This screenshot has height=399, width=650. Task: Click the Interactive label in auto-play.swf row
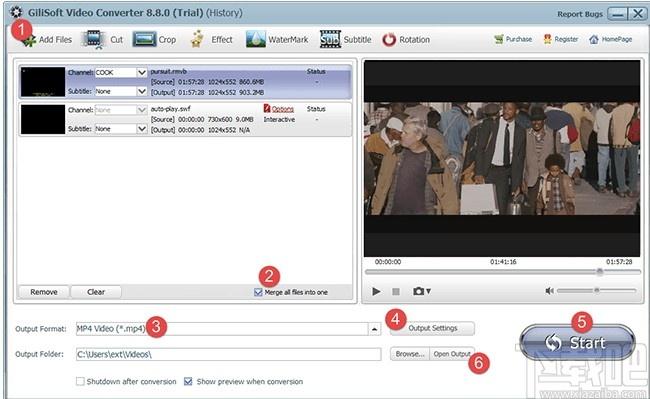coord(279,119)
